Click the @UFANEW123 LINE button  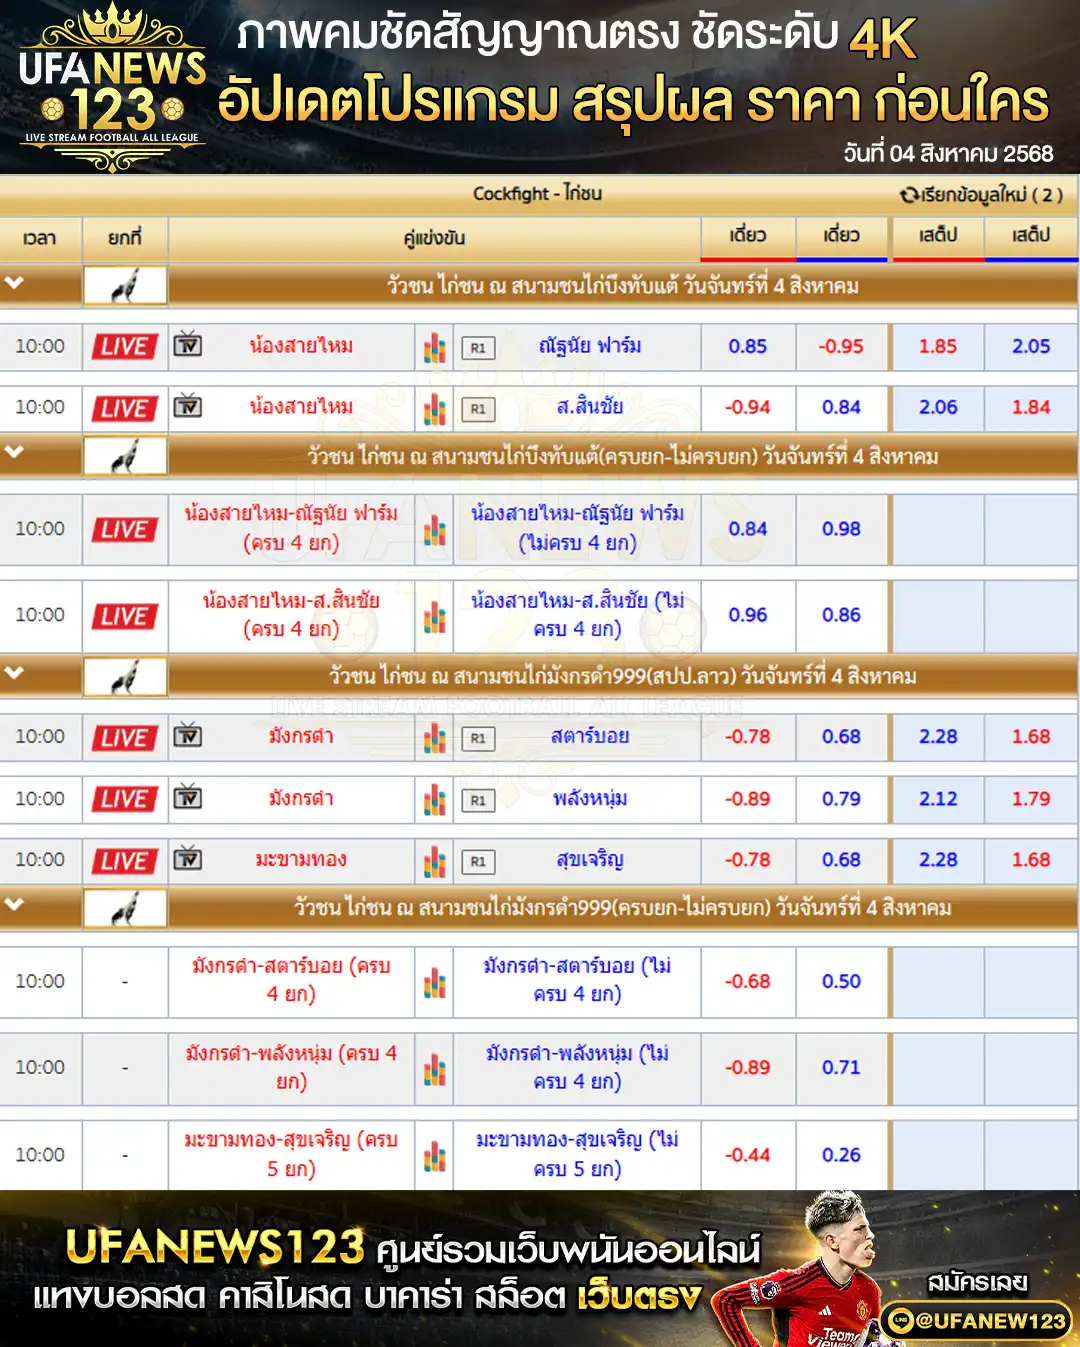tap(977, 1320)
